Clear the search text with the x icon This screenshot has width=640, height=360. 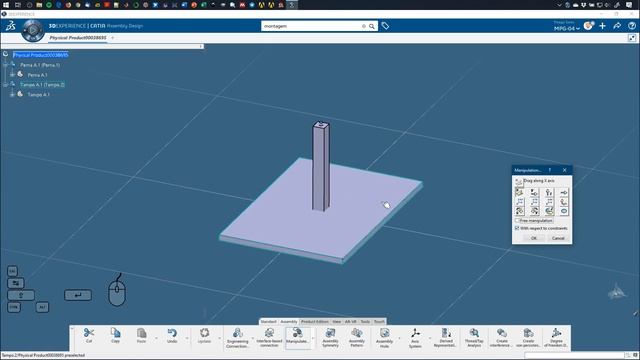click(364, 26)
